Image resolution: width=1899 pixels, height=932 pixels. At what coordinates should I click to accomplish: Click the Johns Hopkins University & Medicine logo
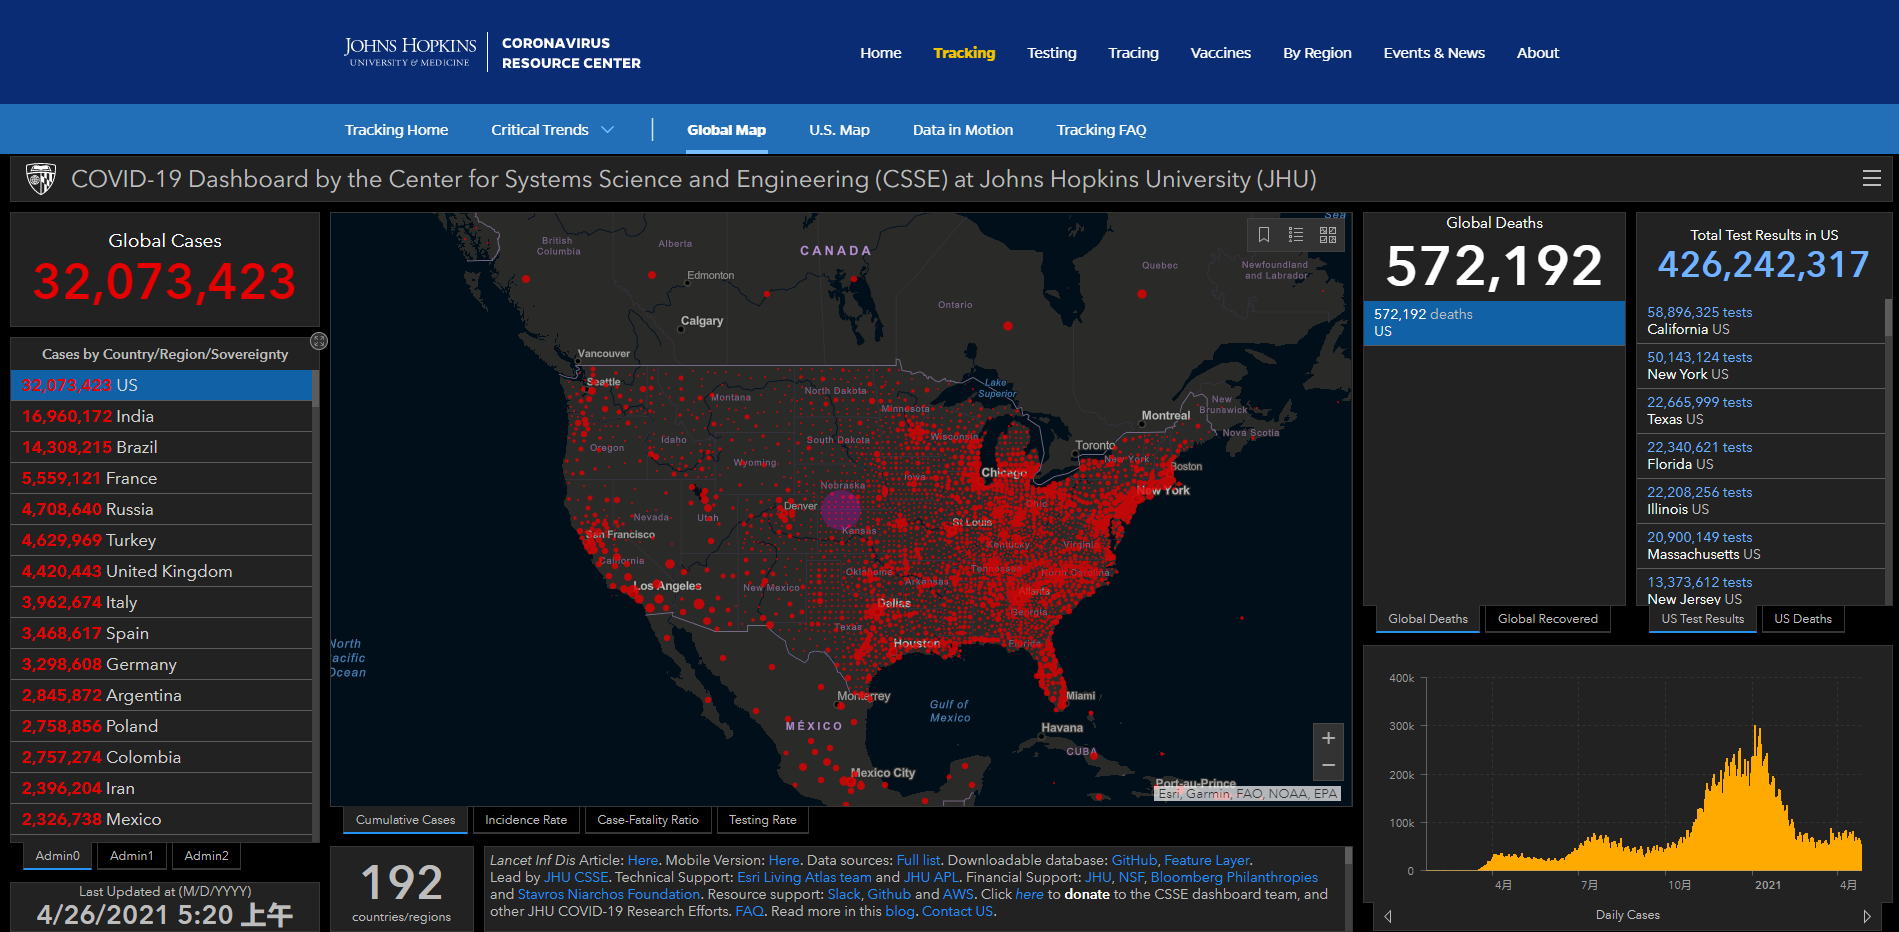[410, 52]
